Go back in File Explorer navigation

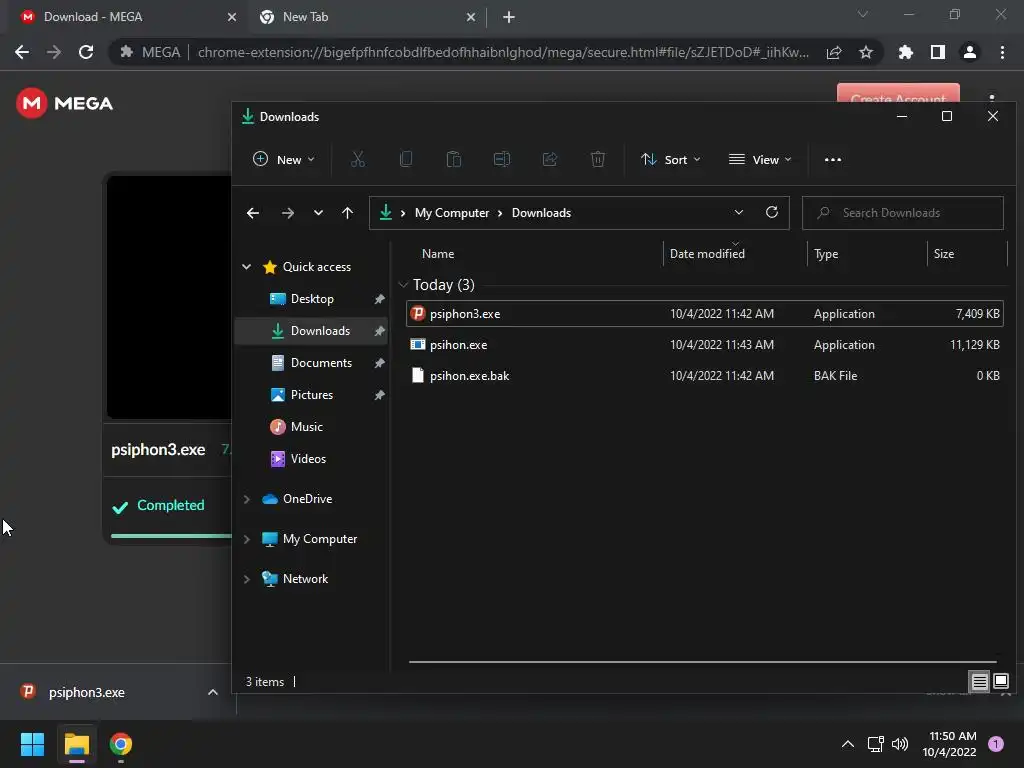tap(253, 213)
